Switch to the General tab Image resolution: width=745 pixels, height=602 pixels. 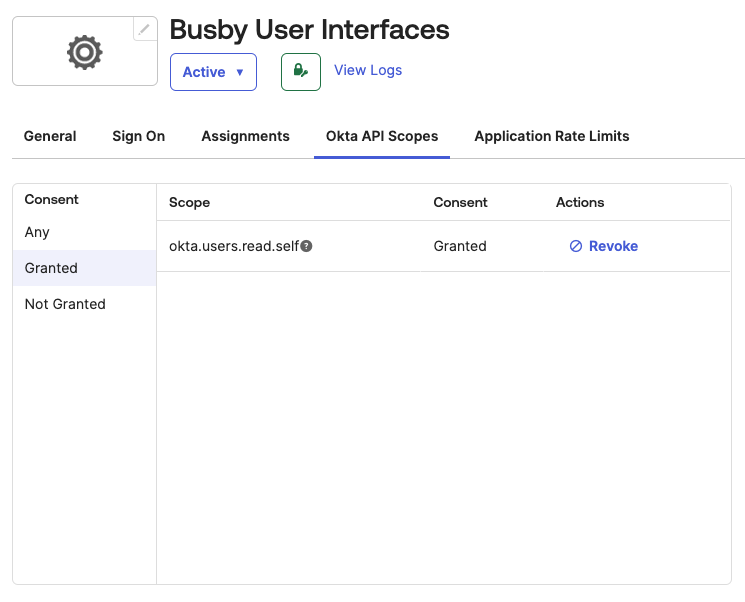(x=50, y=136)
